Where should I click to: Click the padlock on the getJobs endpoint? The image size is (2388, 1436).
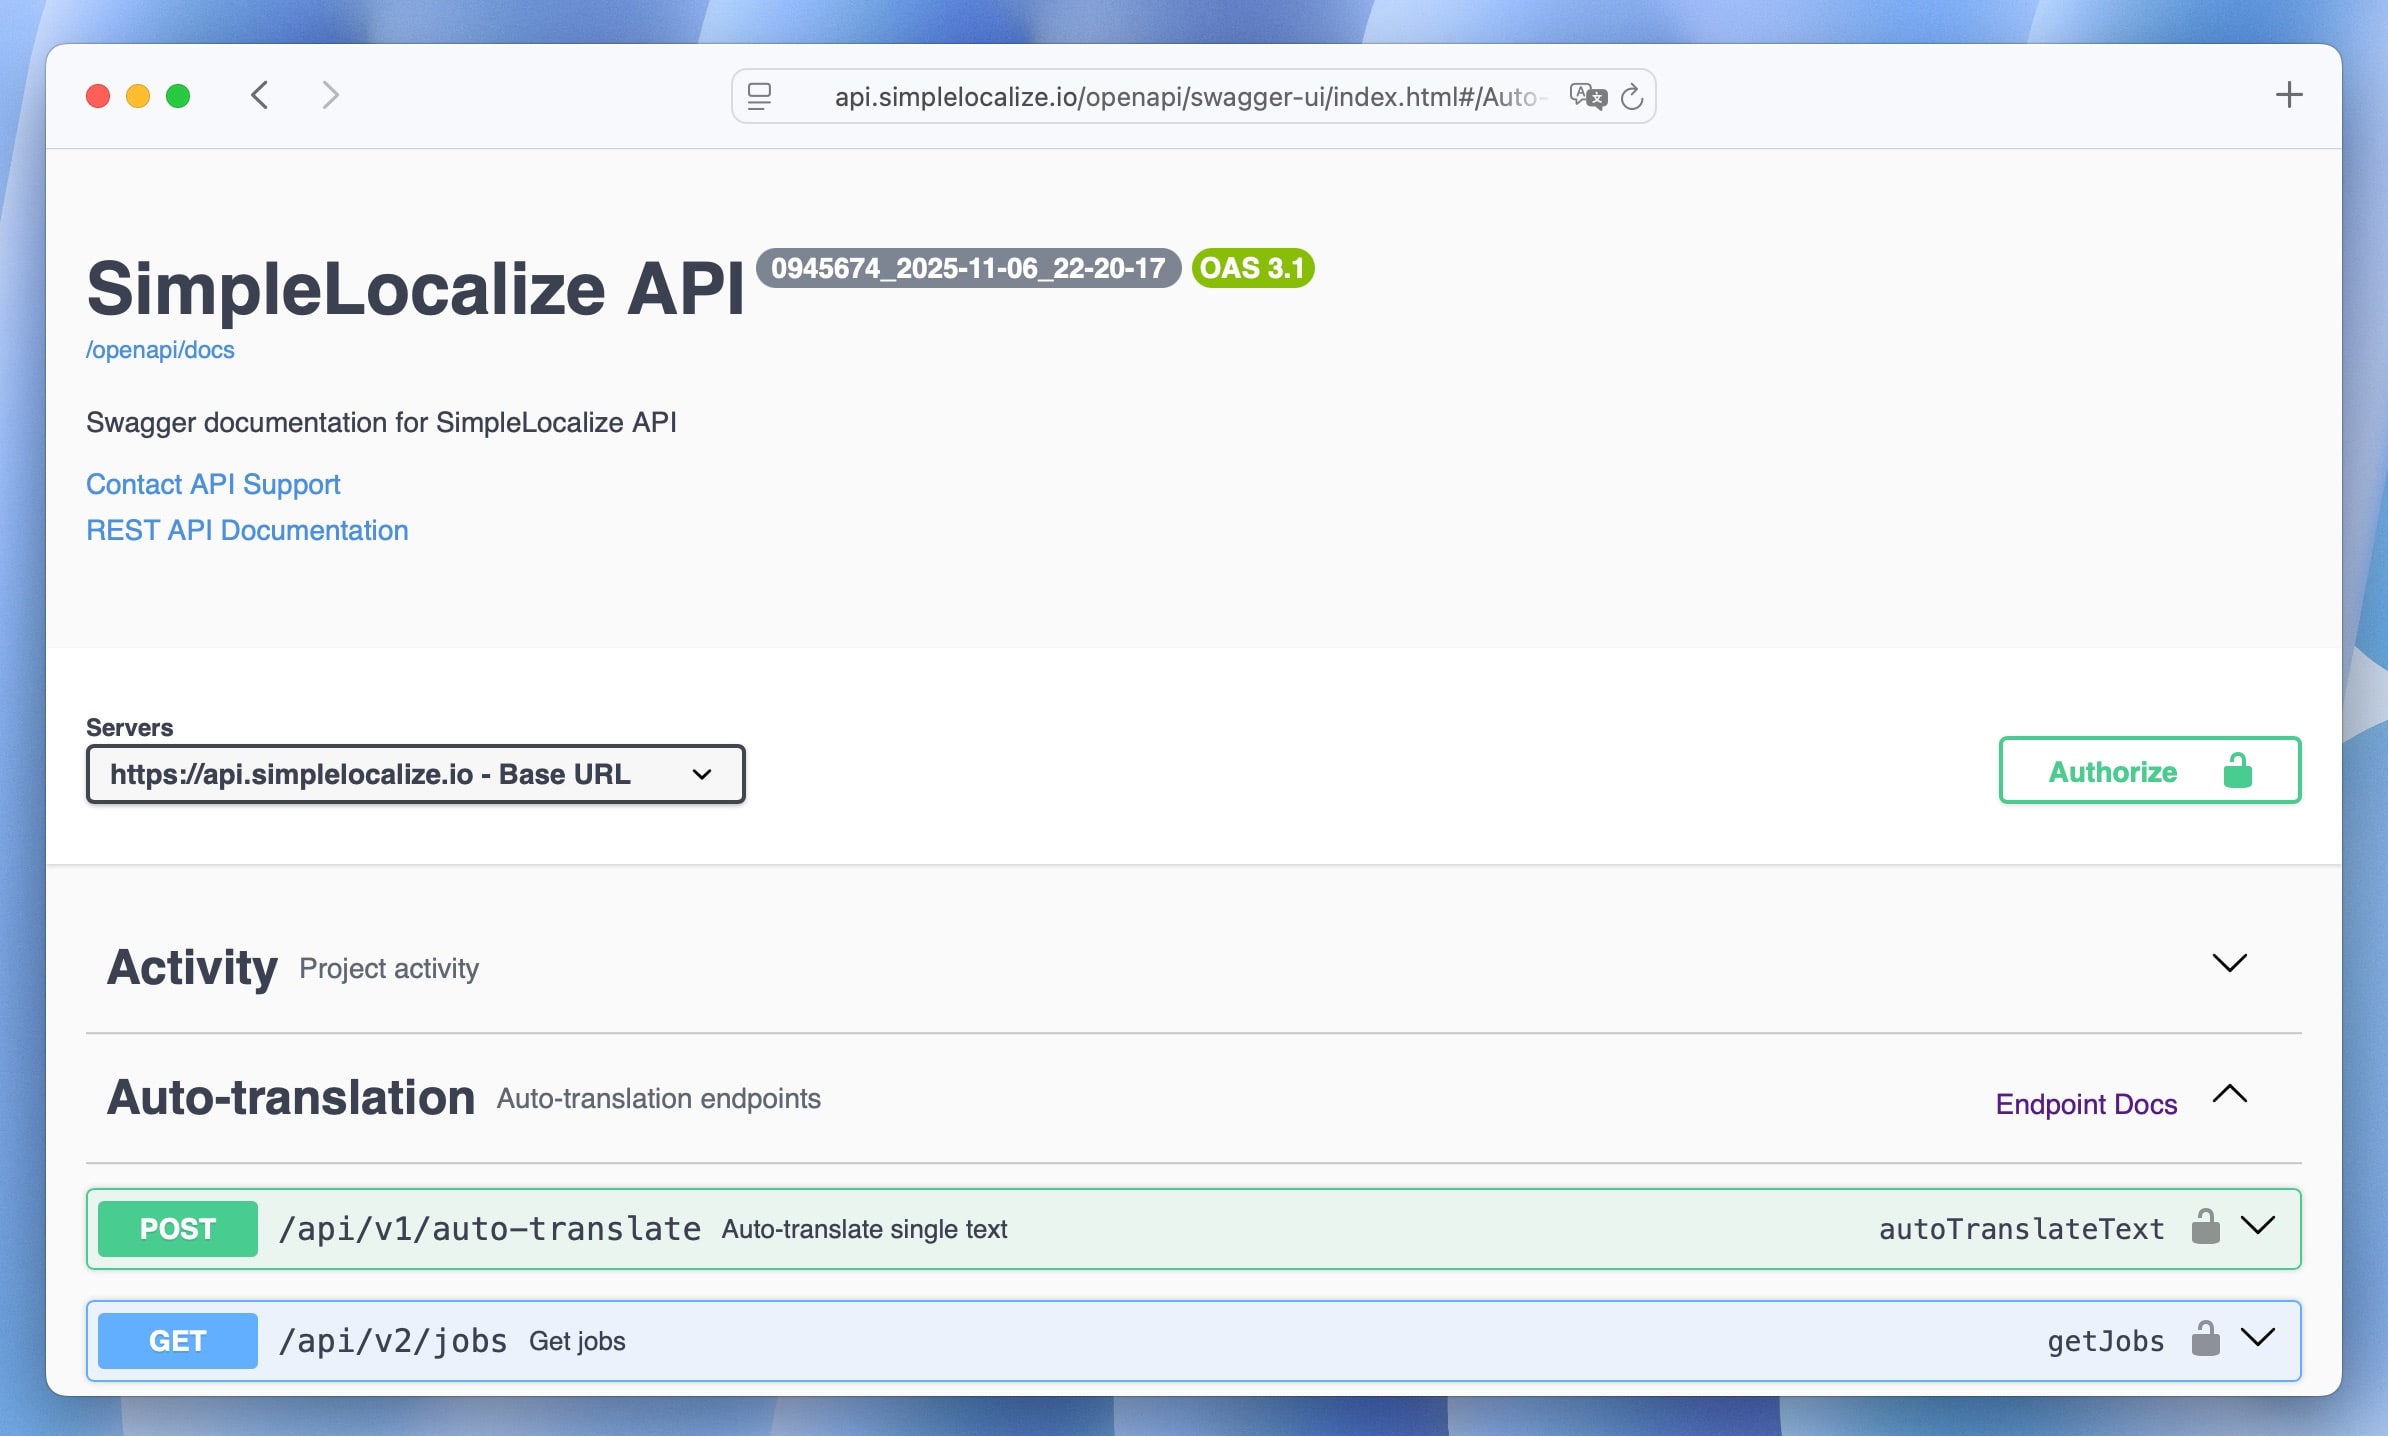[x=2206, y=1340]
